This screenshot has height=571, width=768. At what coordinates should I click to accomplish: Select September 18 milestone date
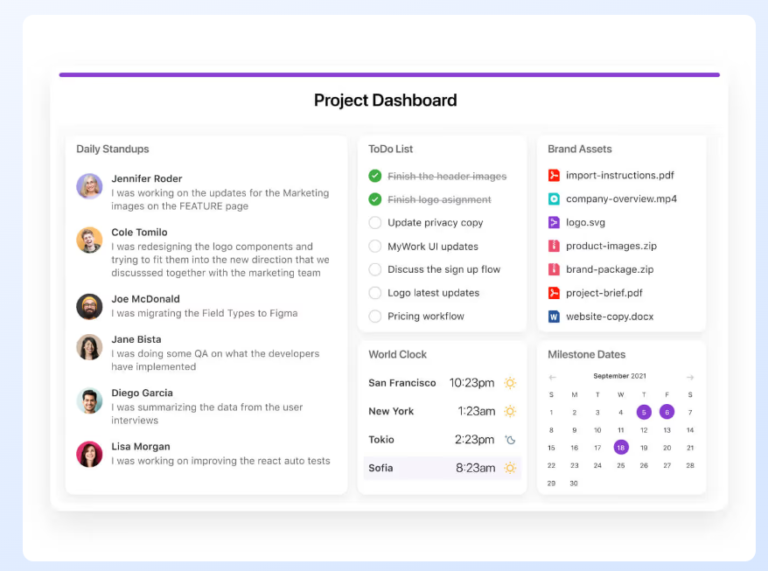[x=621, y=448]
